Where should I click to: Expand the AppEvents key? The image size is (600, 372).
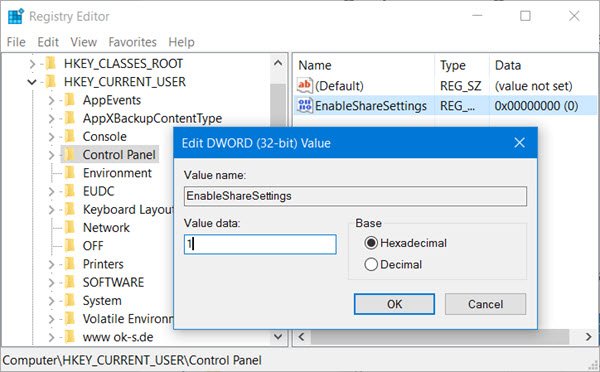tap(51, 100)
